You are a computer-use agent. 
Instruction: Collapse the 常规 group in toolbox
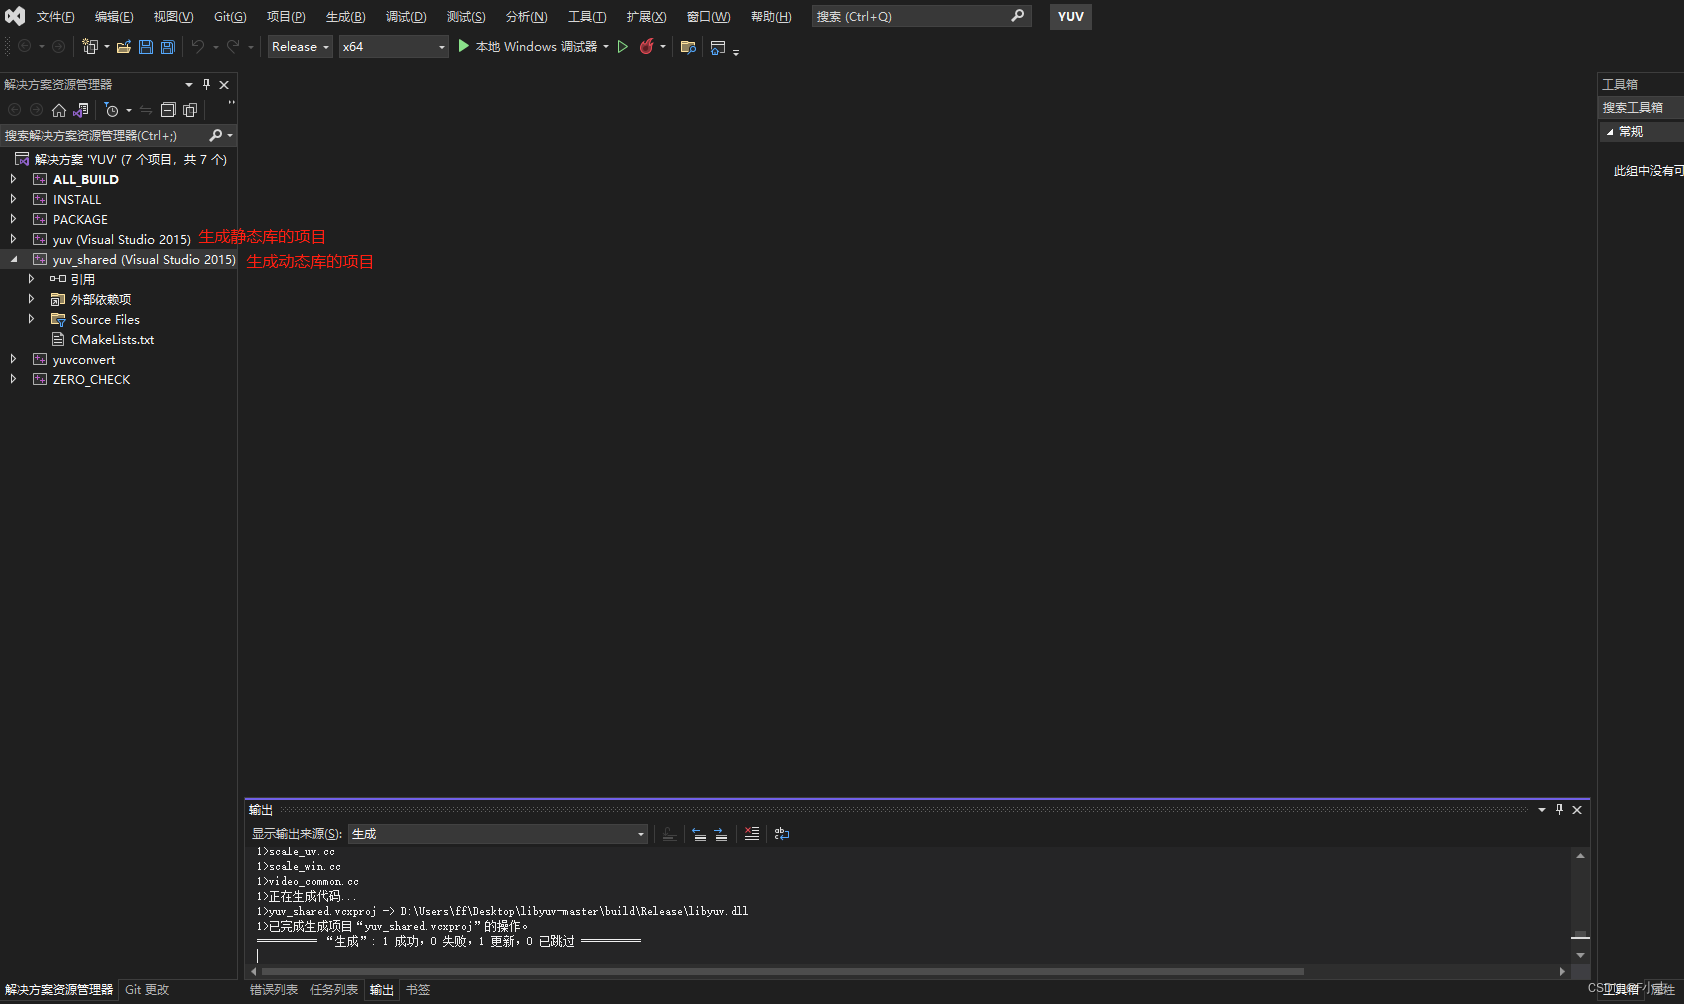pyautogui.click(x=1610, y=132)
